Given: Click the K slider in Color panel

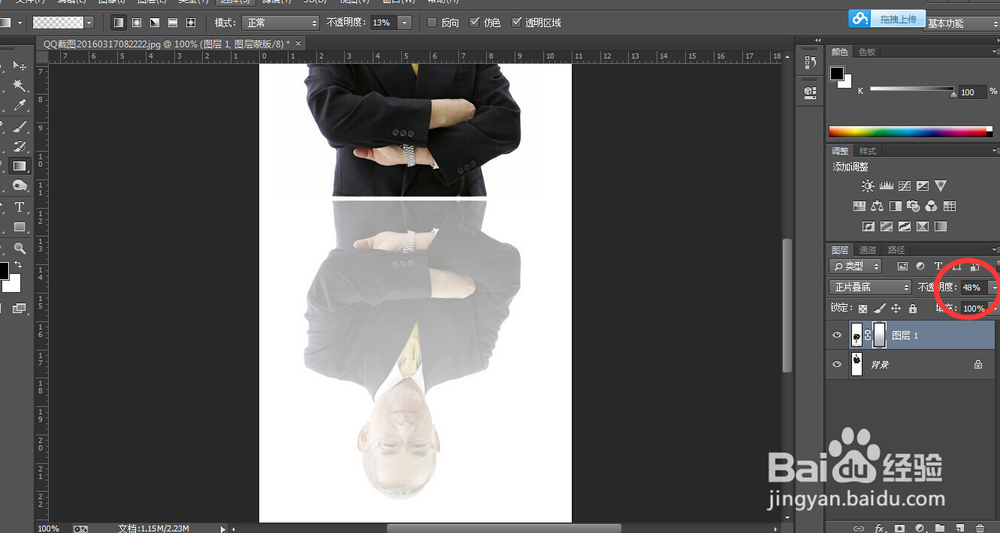Looking at the screenshot, I should coord(912,90).
